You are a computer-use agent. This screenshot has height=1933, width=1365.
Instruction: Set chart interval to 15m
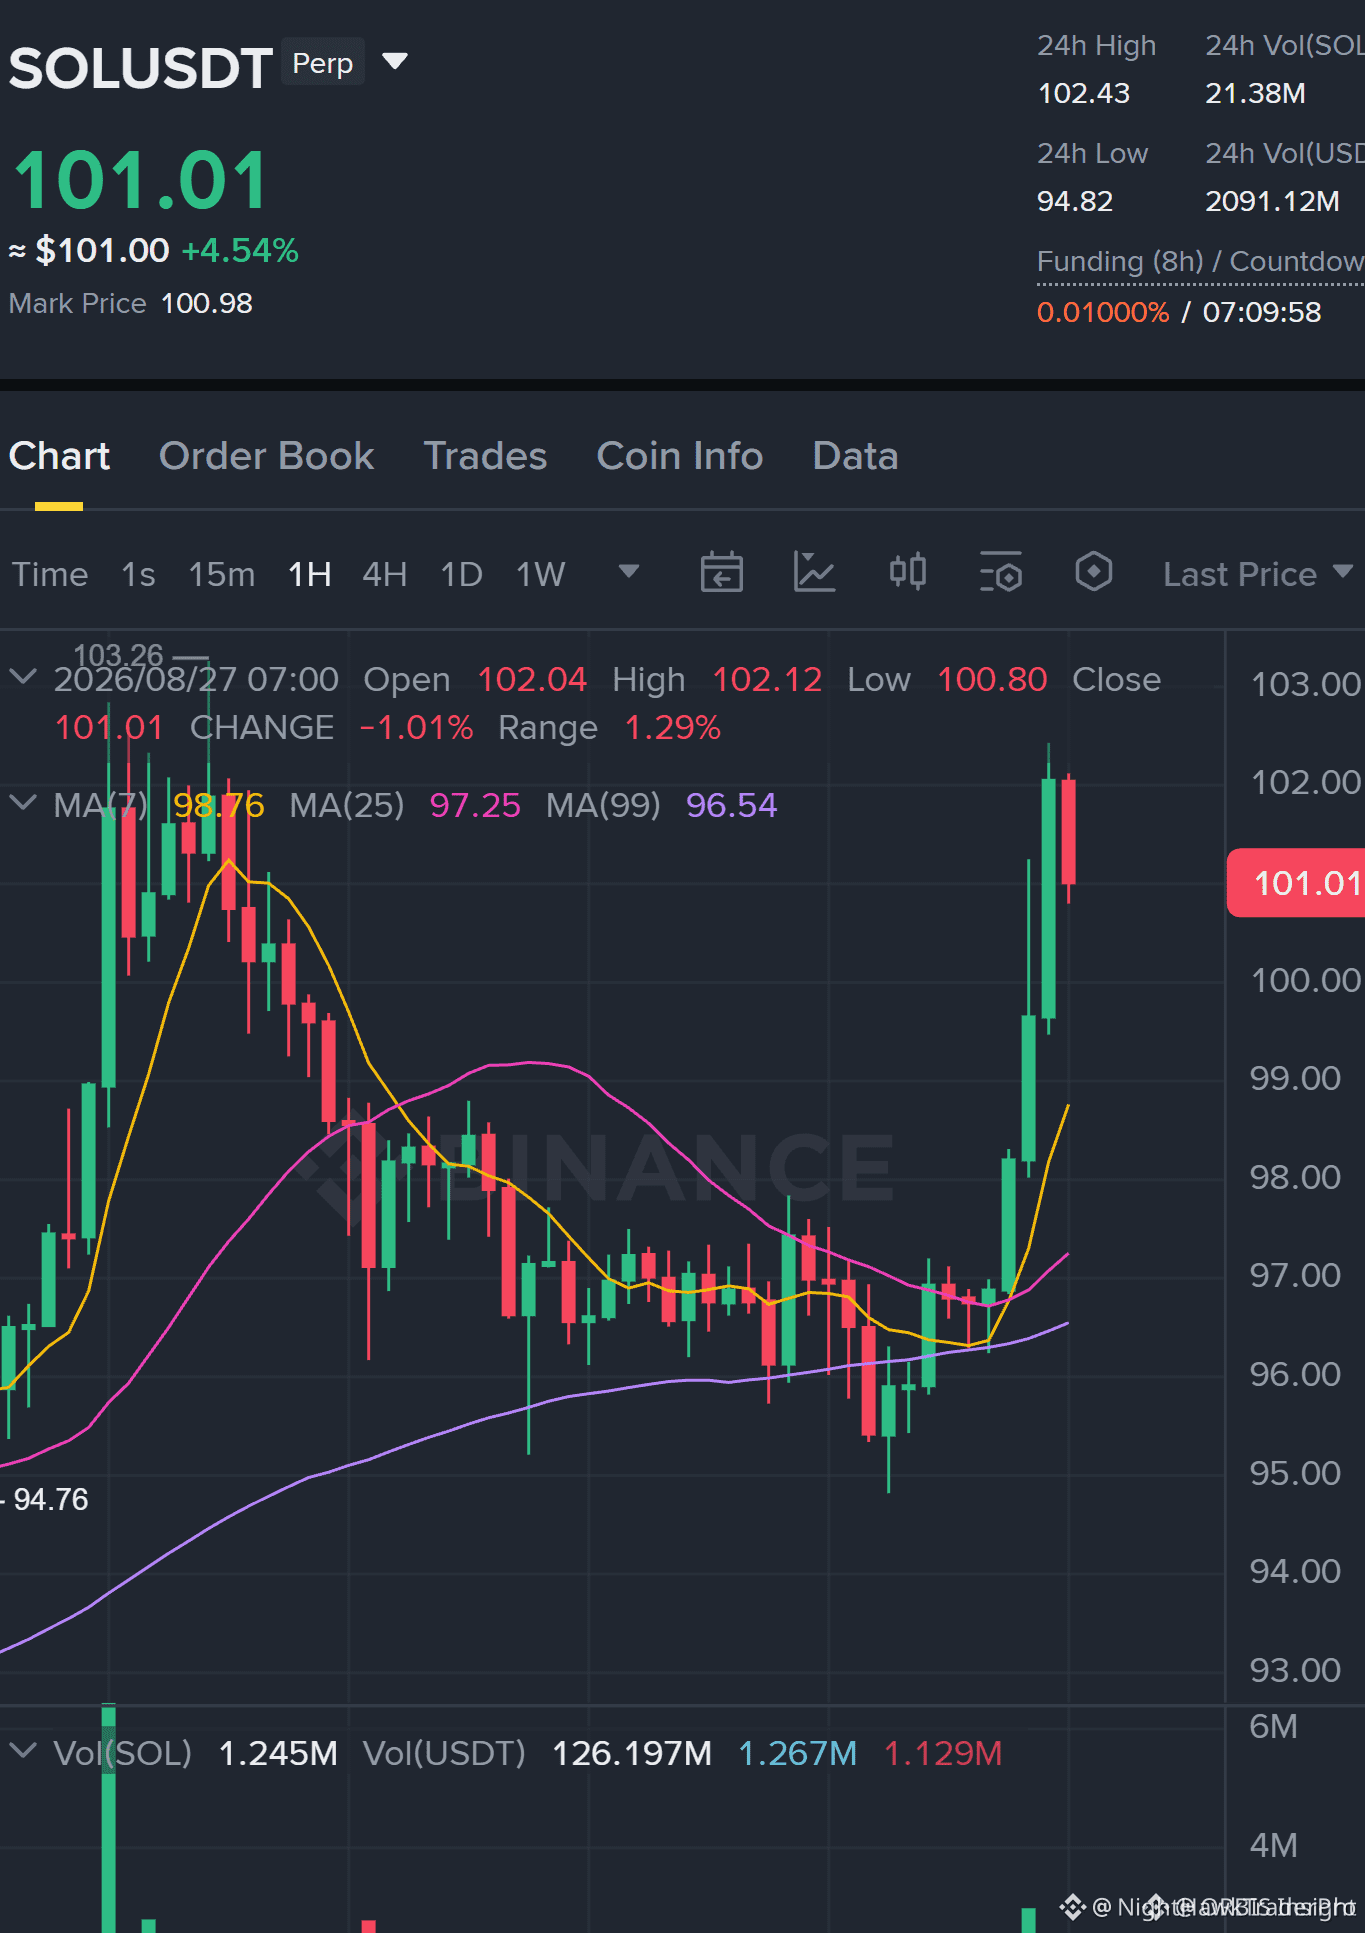tap(222, 575)
